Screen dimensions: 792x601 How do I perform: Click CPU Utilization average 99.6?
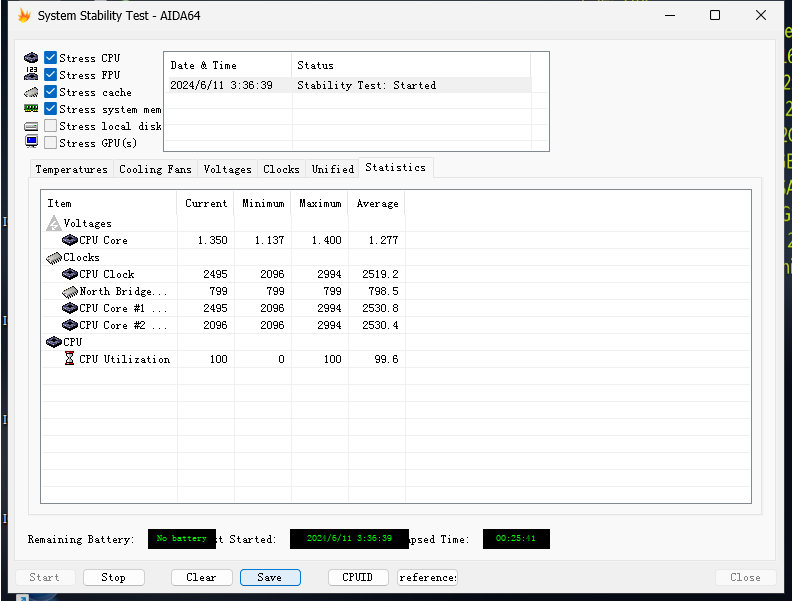[386, 359]
